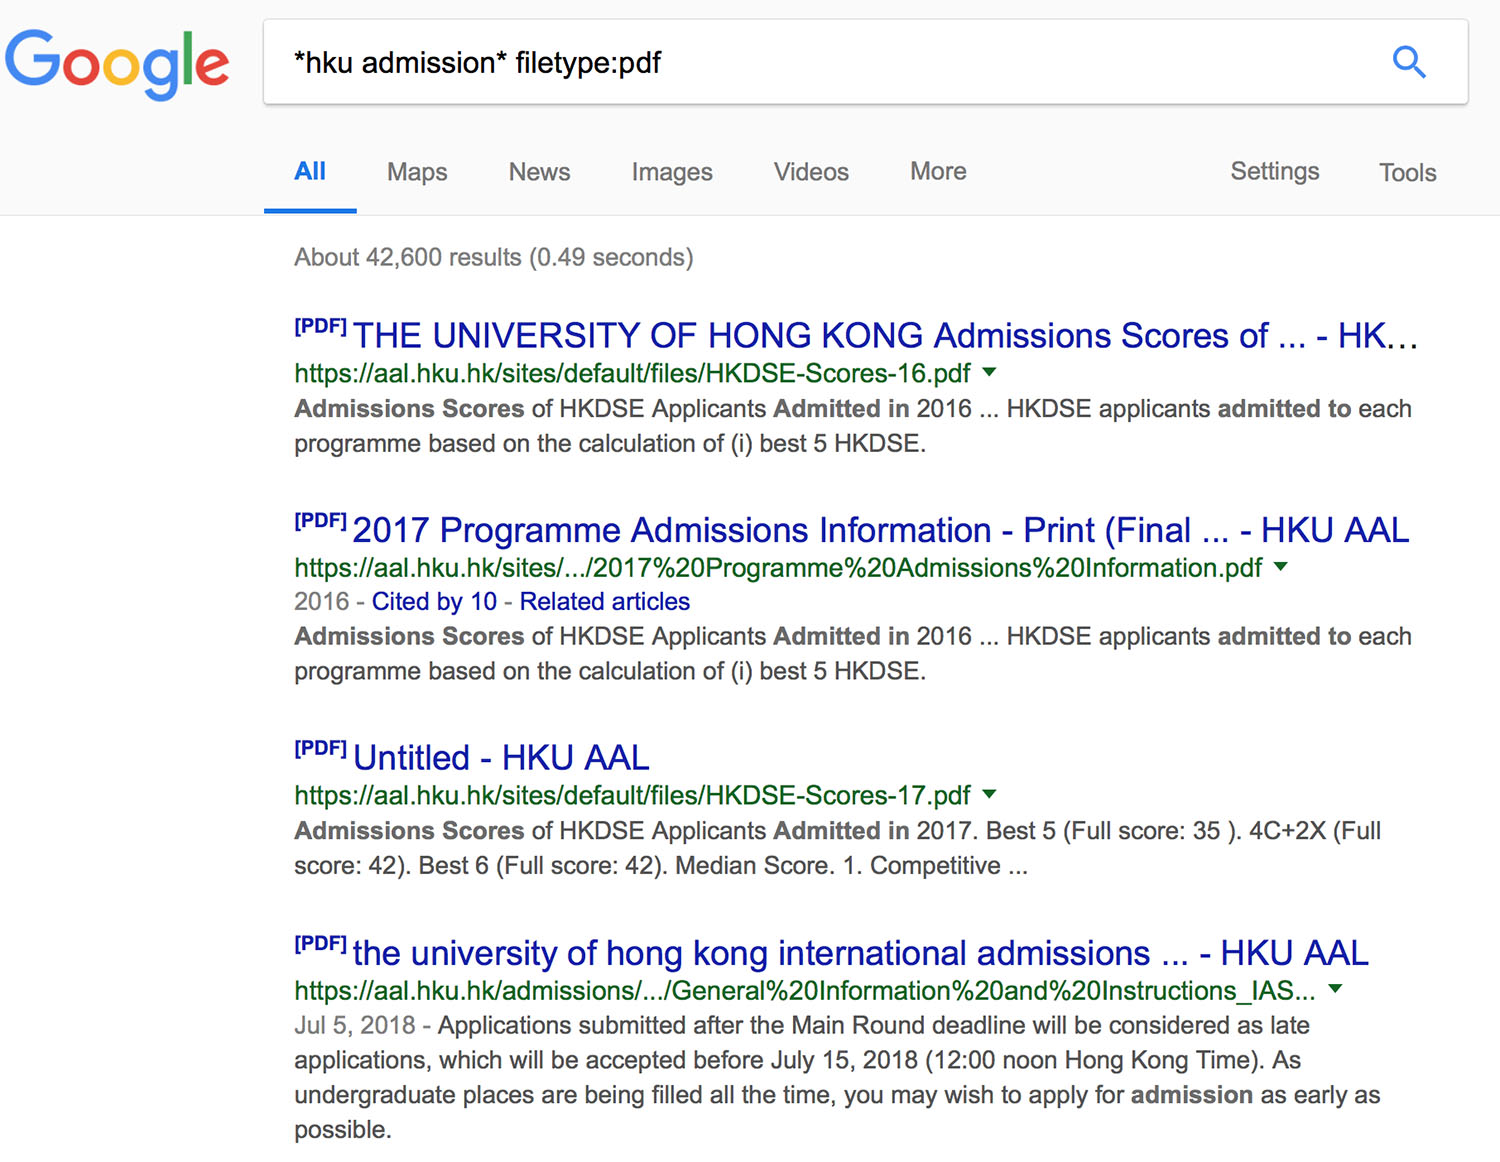The height and width of the screenshot is (1162, 1500).
Task: Click [PDF] label of the Untitled result
Action: [320, 748]
